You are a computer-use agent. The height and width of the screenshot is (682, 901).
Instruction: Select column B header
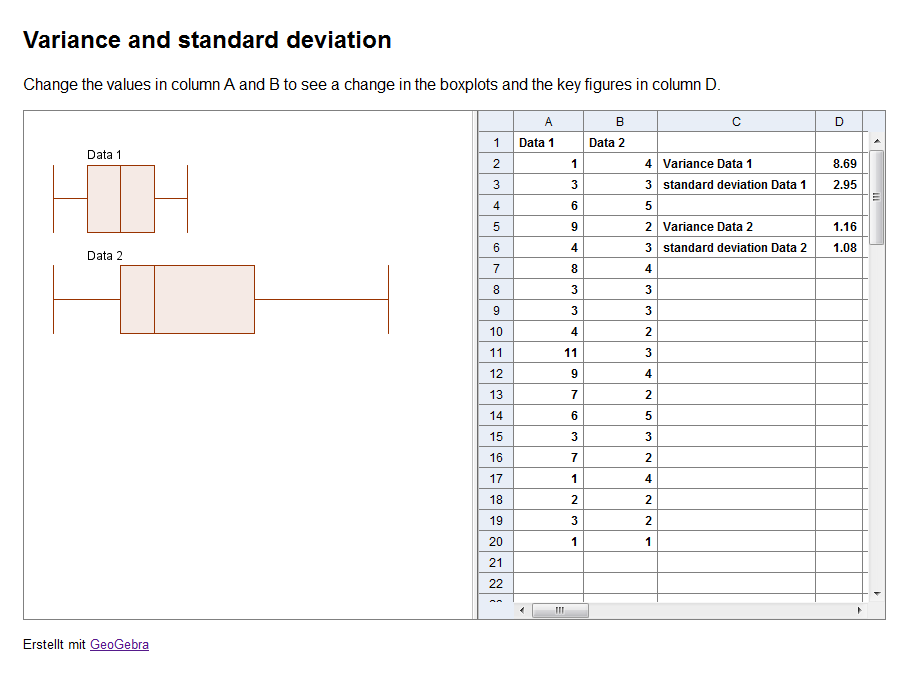coord(620,122)
